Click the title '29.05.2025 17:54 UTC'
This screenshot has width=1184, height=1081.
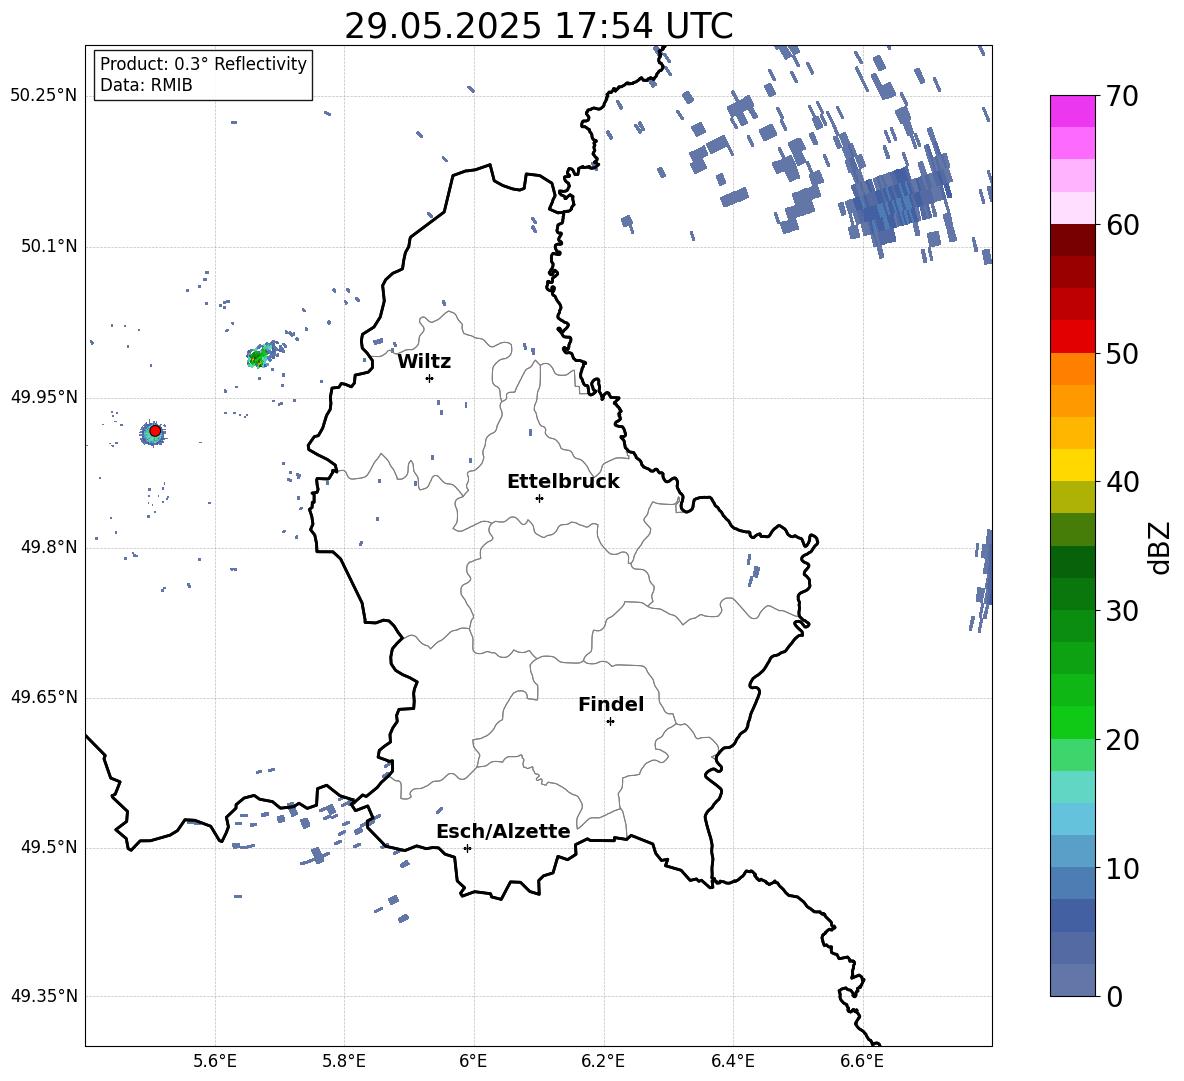pos(538,26)
